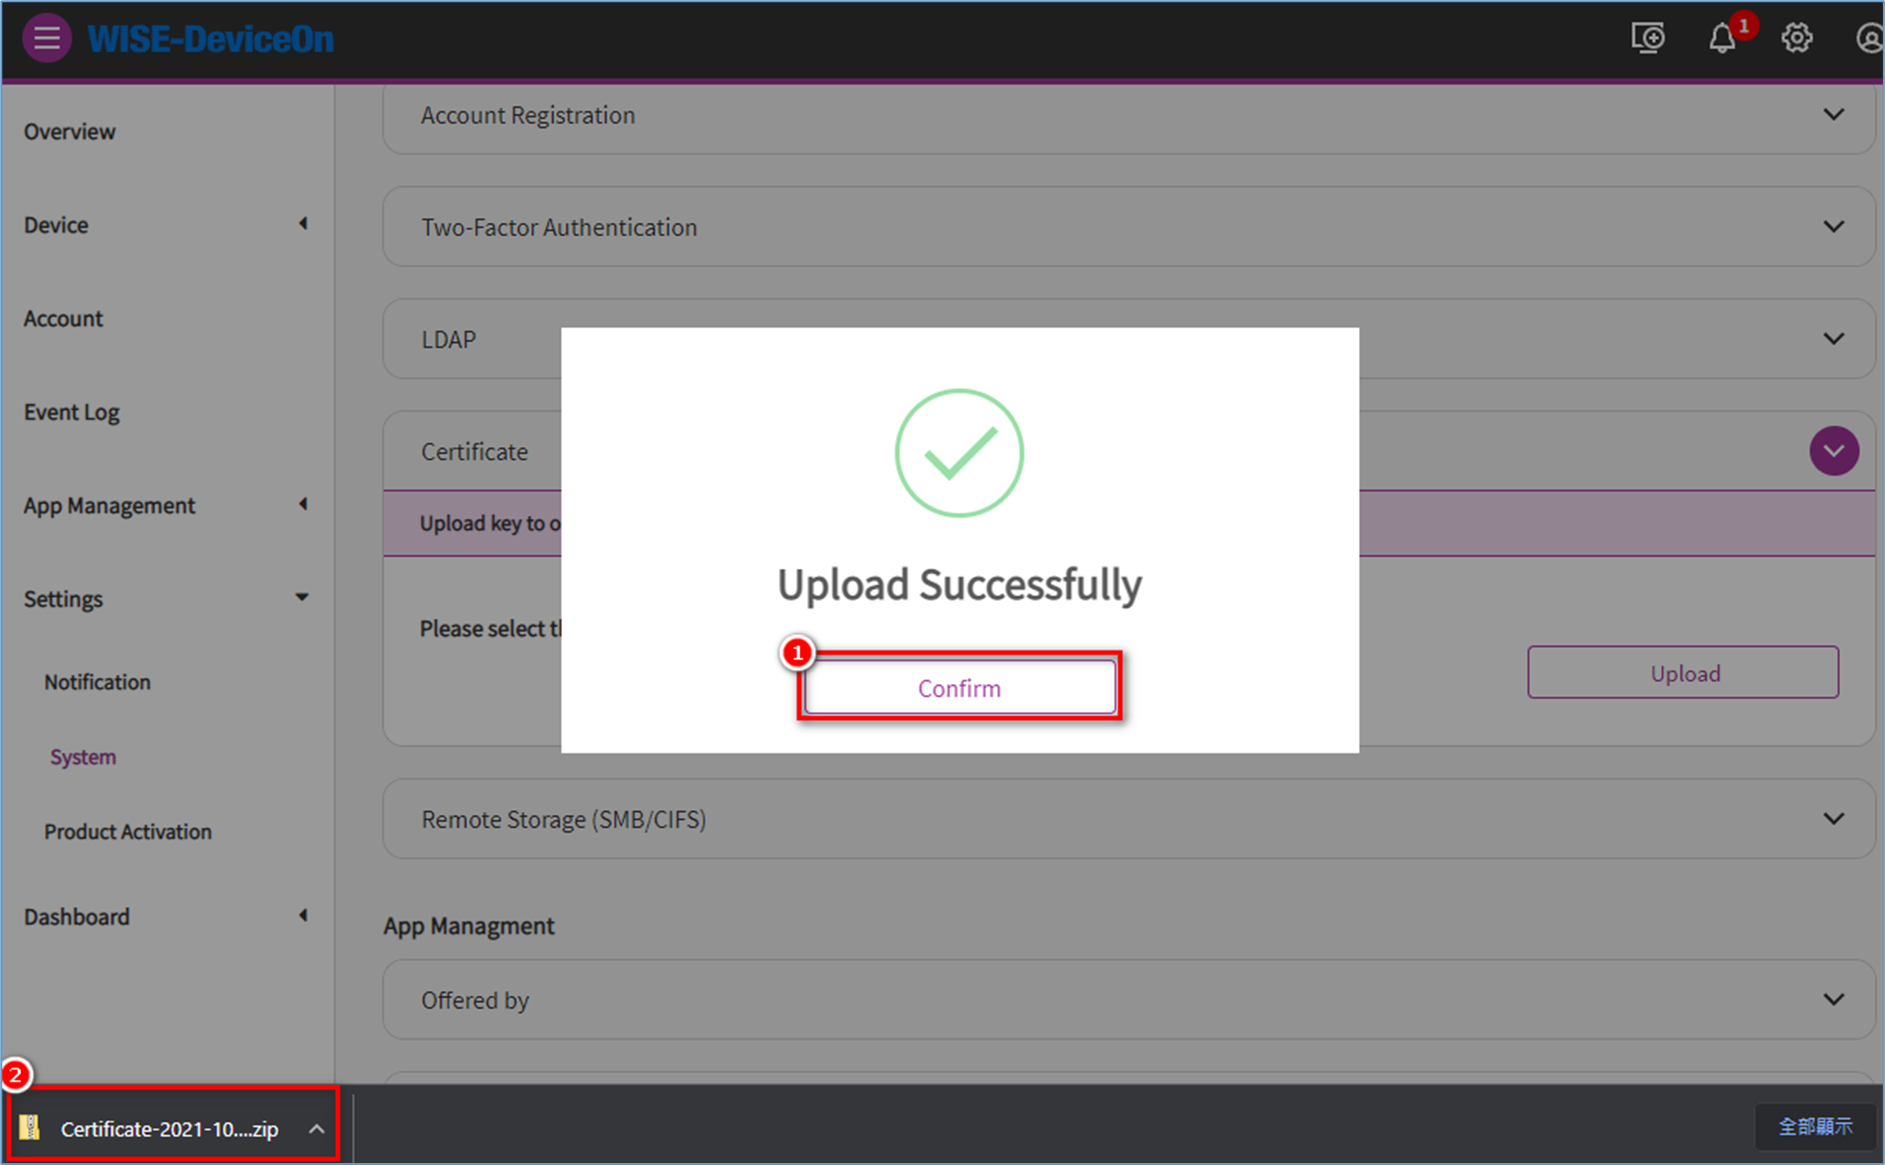Screen dimensions: 1885x1165
Task: Select Product Activation in sidebar
Action: point(128,832)
